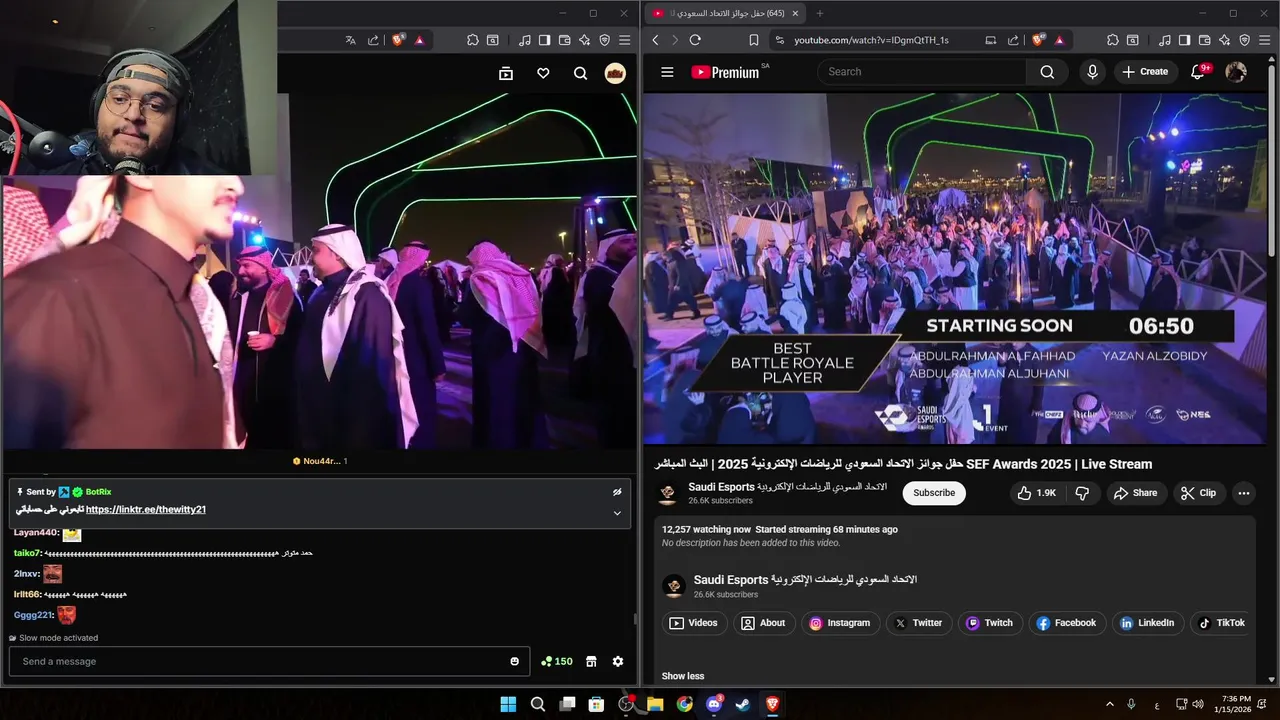The width and height of the screenshot is (1280, 720).
Task: Open Saudi Esports About tab
Action: (763, 623)
